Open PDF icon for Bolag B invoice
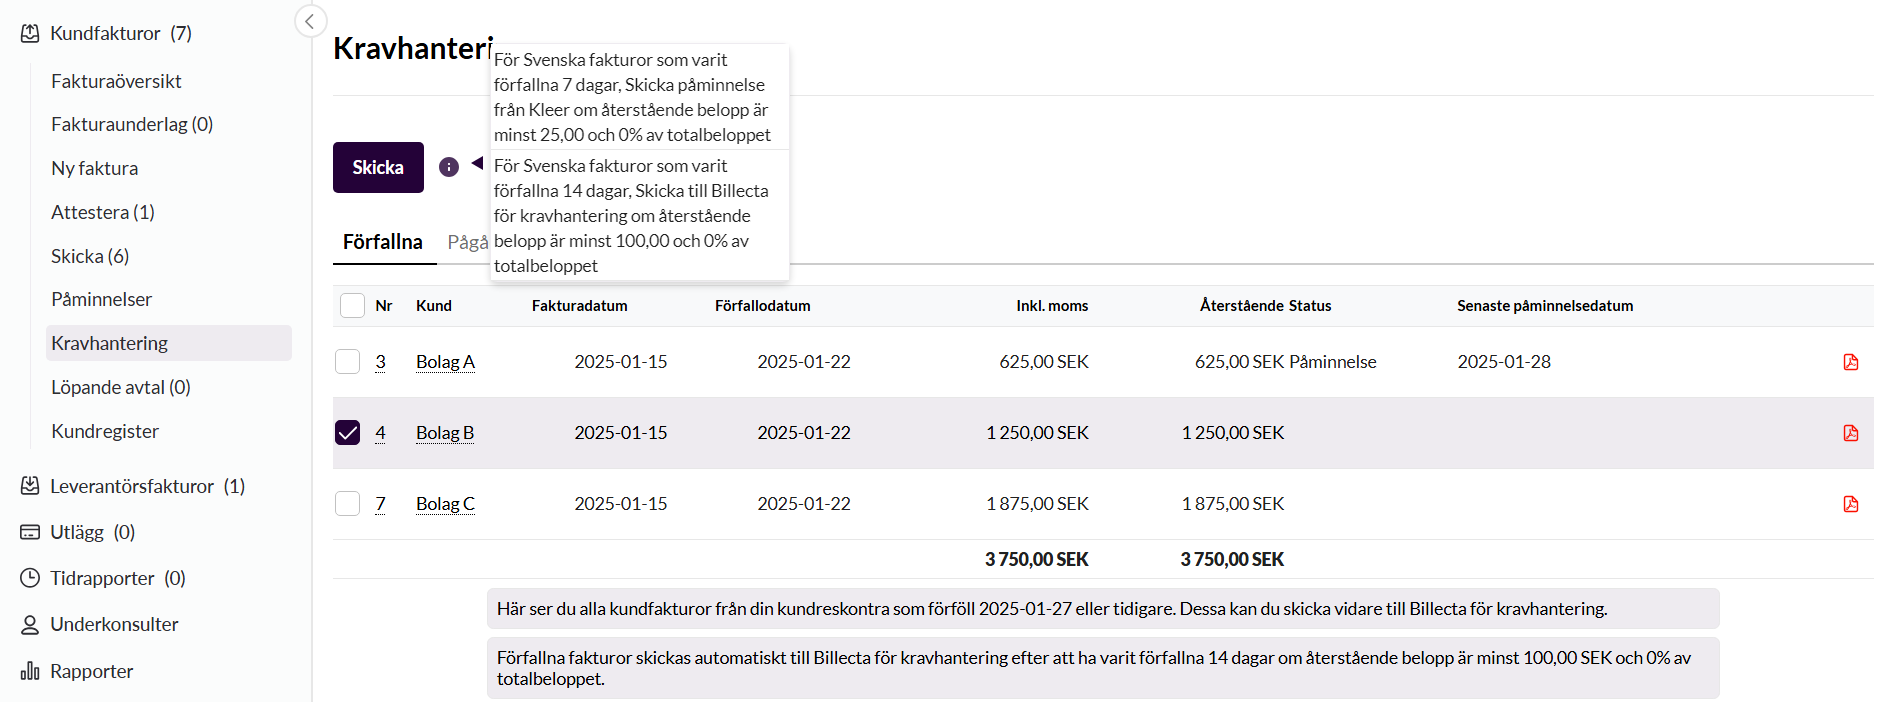 1850,433
